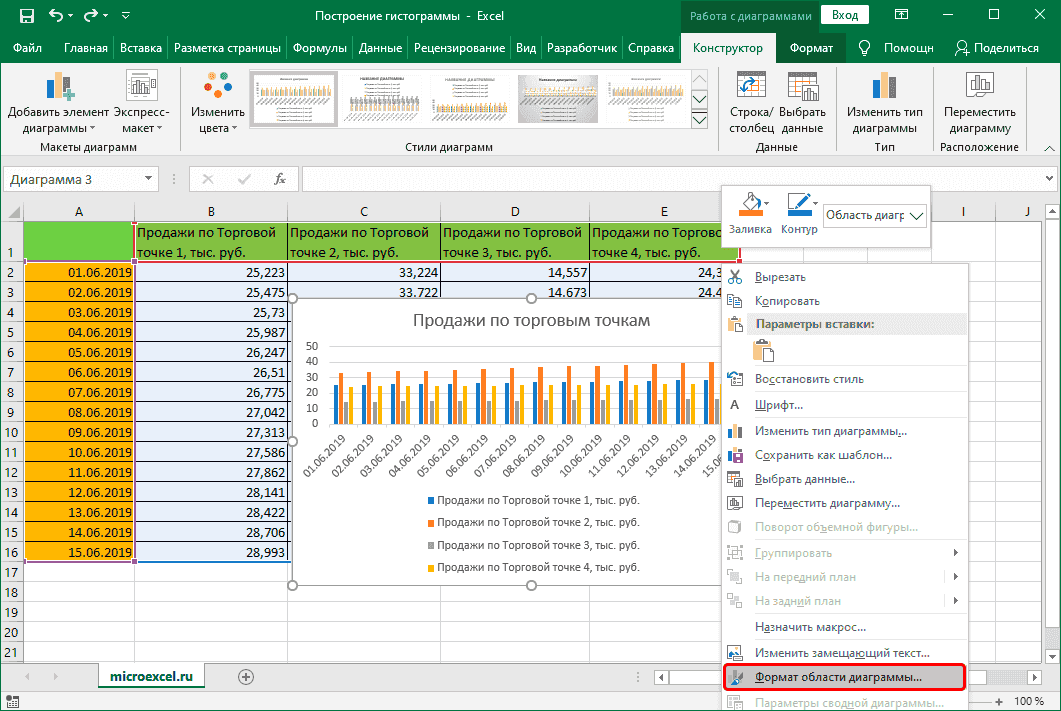
Task: Click the Undo arrow in the title bar
Action: click(57, 16)
